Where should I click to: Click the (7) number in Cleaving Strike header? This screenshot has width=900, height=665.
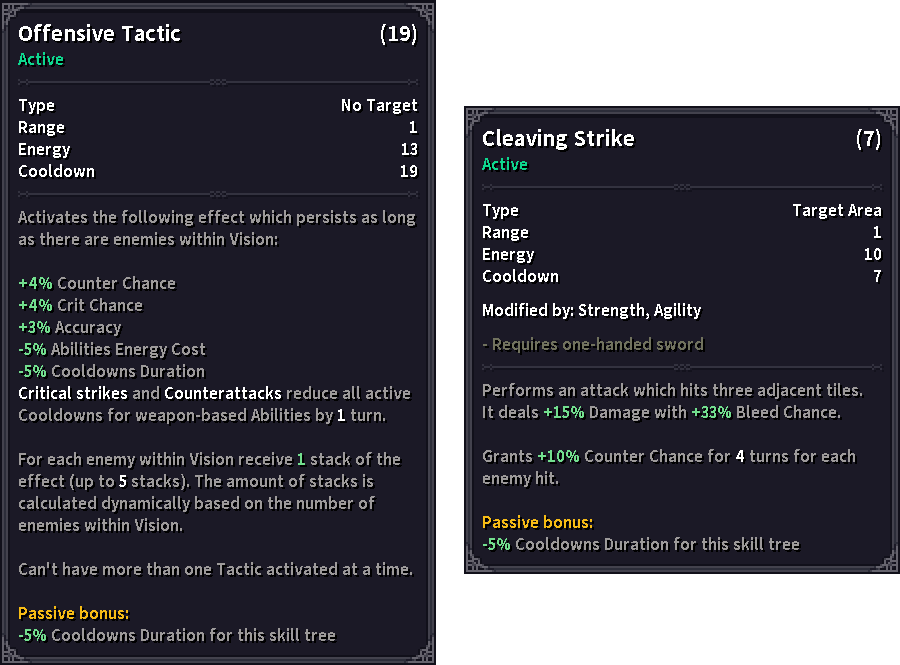tap(868, 139)
